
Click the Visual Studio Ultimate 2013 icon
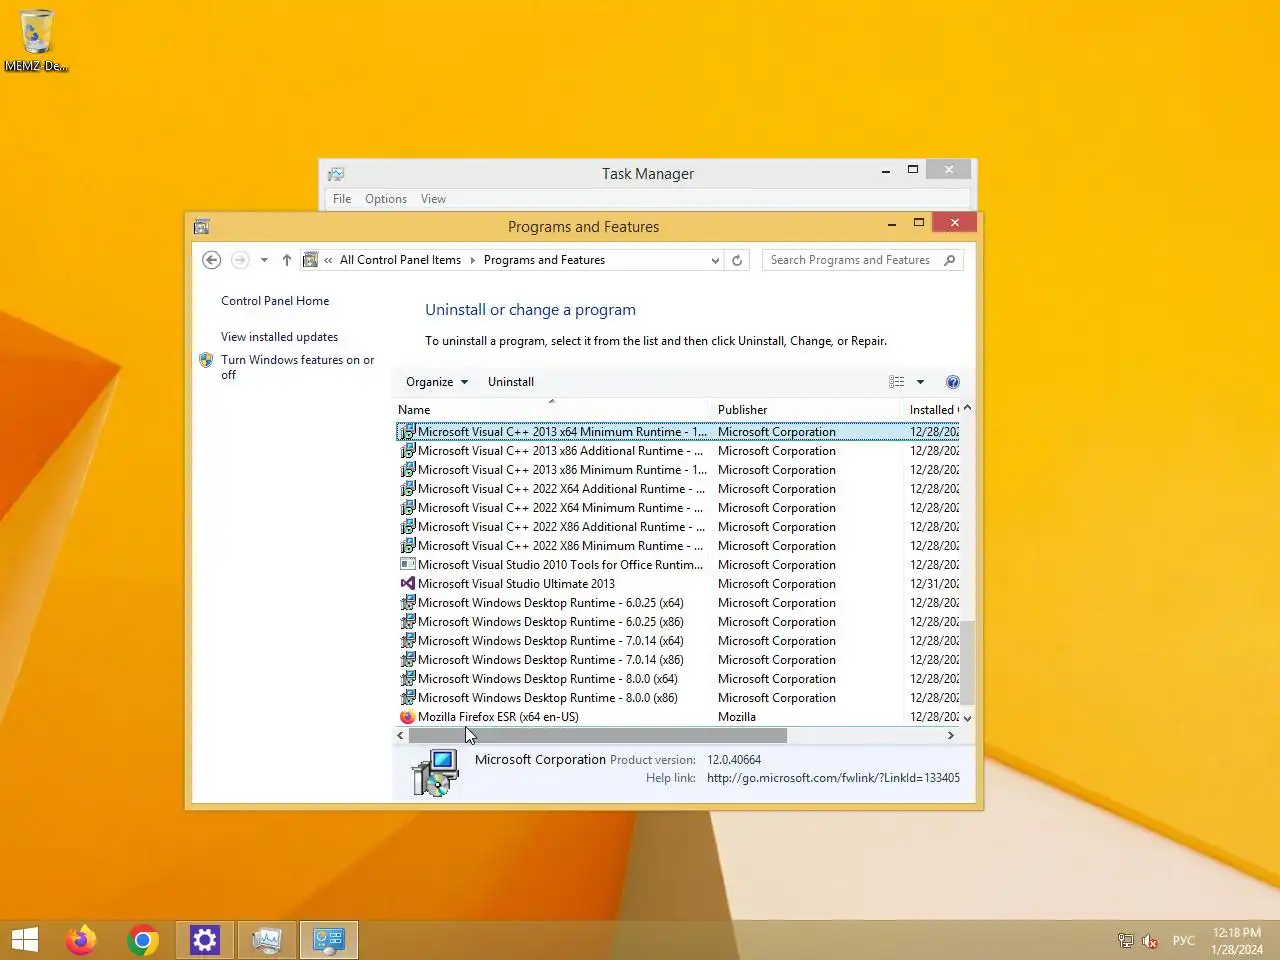407,584
